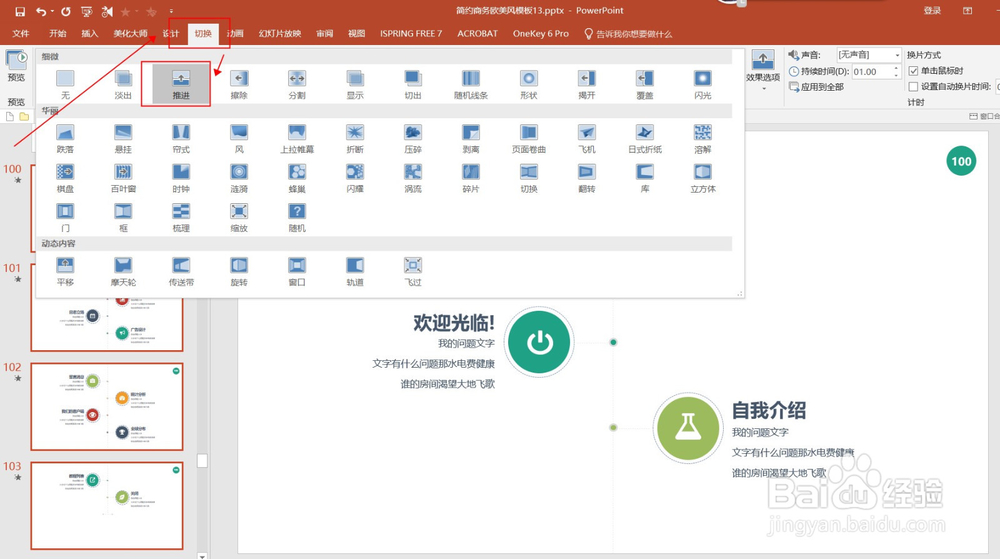Screen dimensions: 1000x559
Task: Switch to the ACROBAT tab
Action: tap(477, 34)
